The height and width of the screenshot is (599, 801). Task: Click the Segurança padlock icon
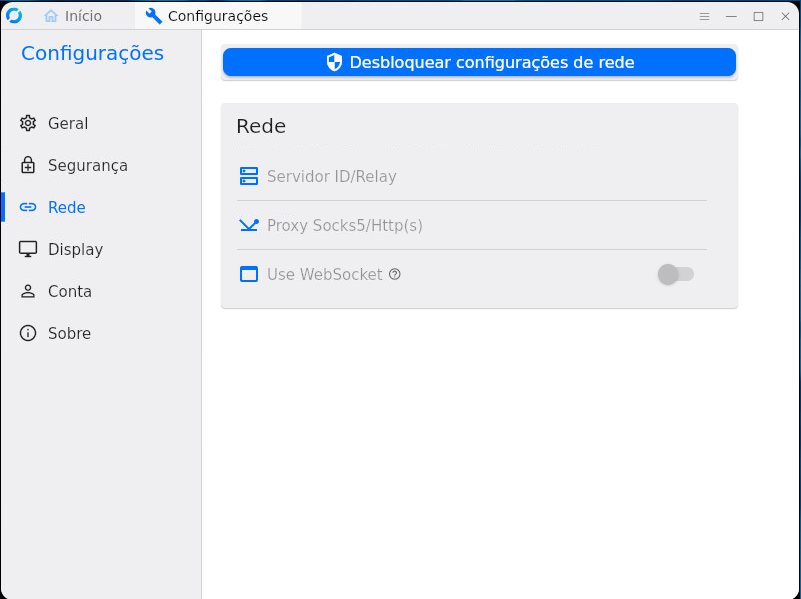(x=28, y=165)
